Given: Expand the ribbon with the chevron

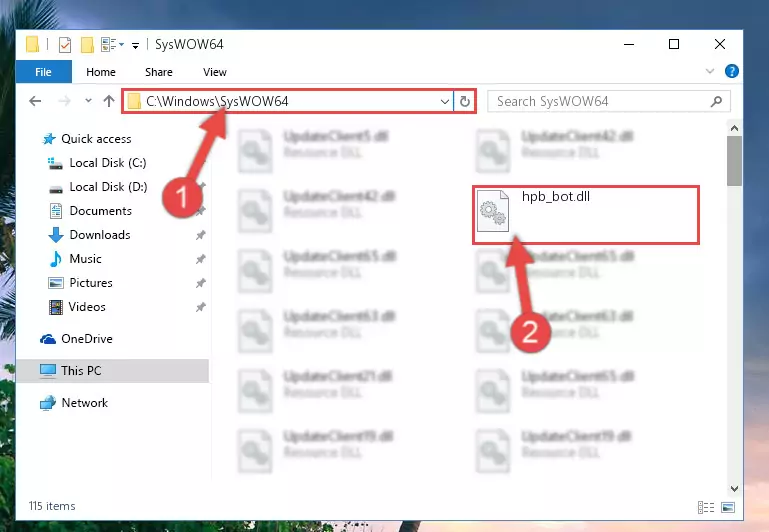Looking at the screenshot, I should coord(709,71).
